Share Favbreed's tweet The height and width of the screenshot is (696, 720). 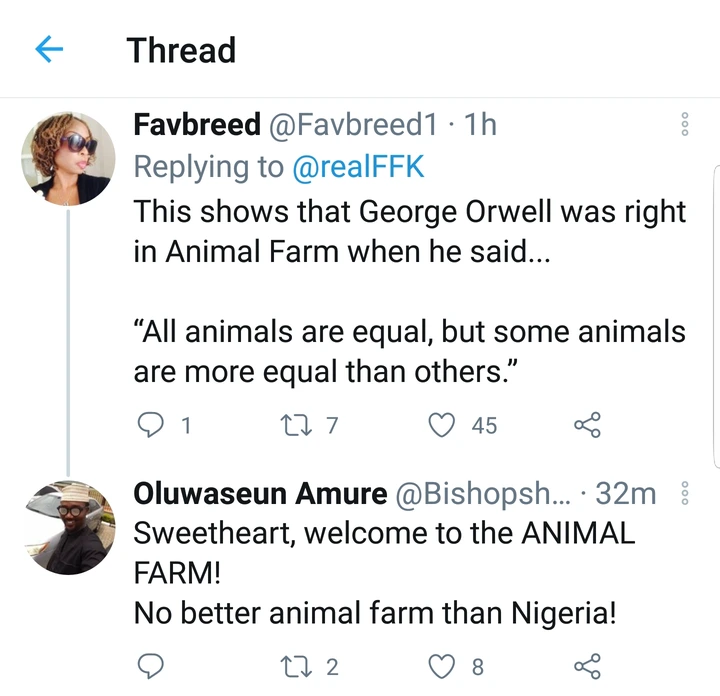coord(588,426)
